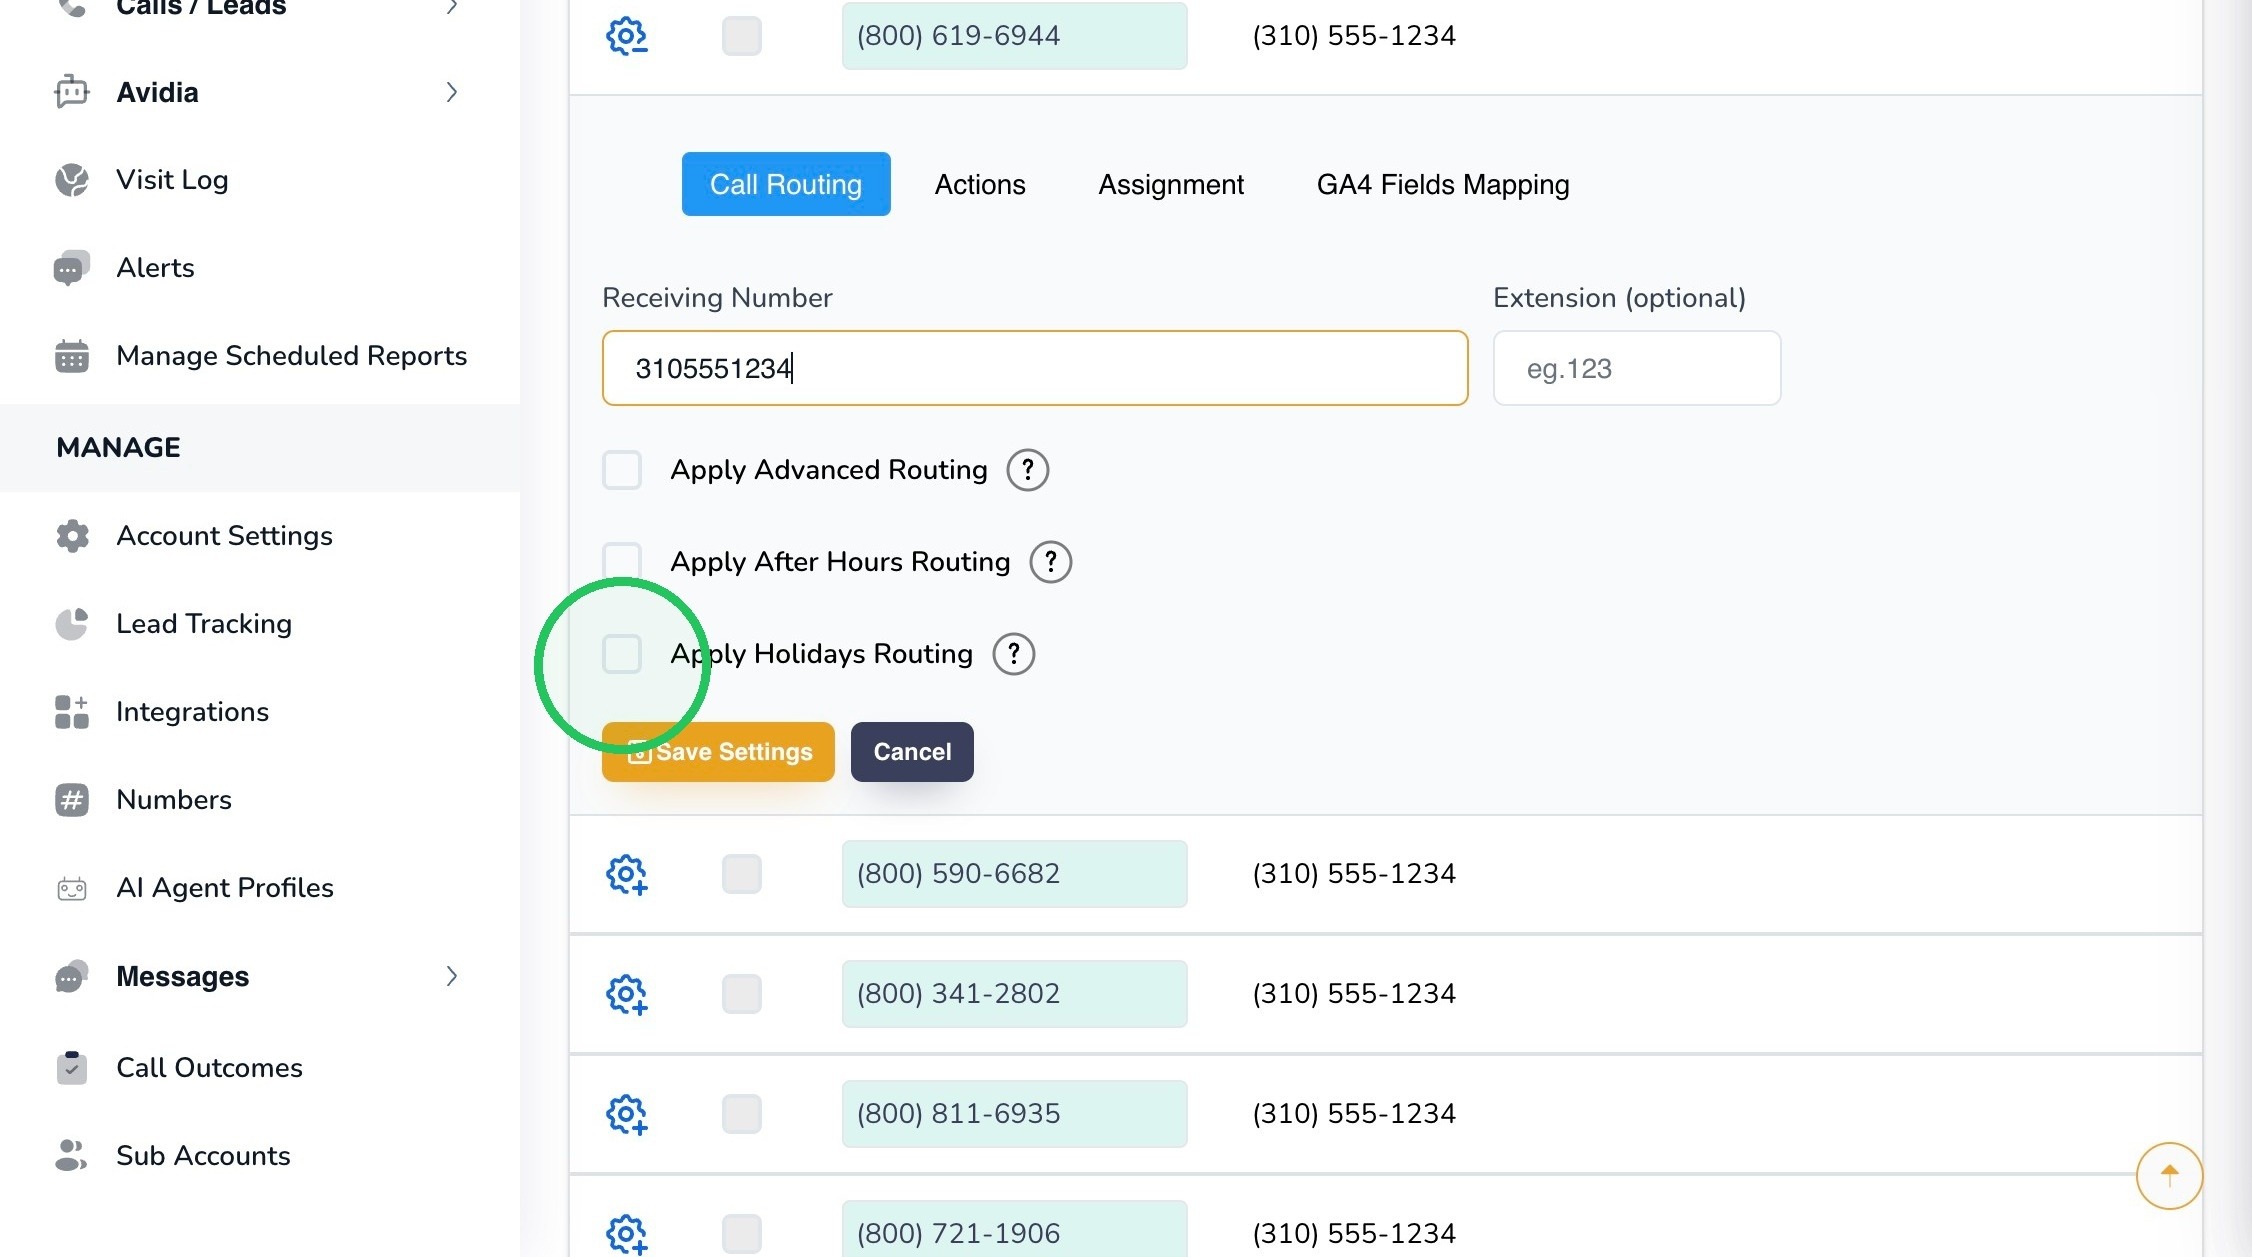Open the Numbers sidebar link
This screenshot has width=2252, height=1257.
[174, 800]
